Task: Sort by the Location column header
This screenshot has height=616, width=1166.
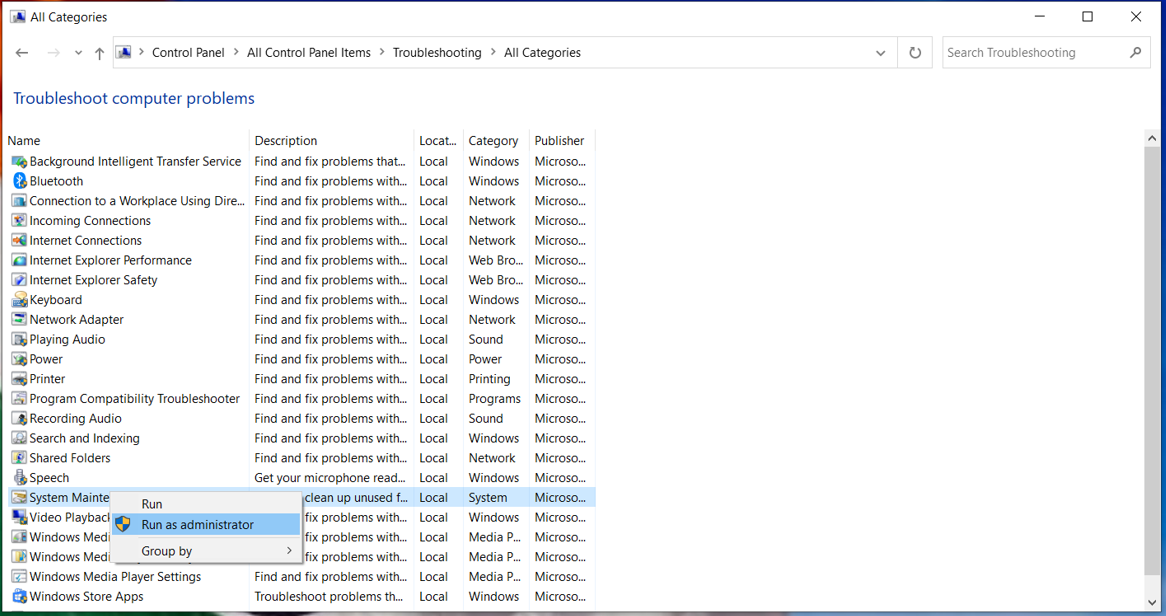Action: 437,141
